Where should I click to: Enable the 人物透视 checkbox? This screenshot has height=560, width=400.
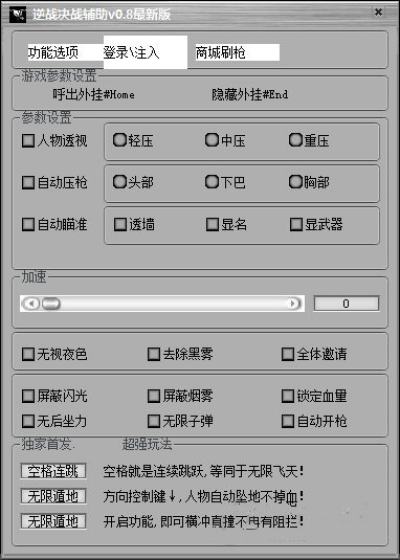click(x=28, y=141)
